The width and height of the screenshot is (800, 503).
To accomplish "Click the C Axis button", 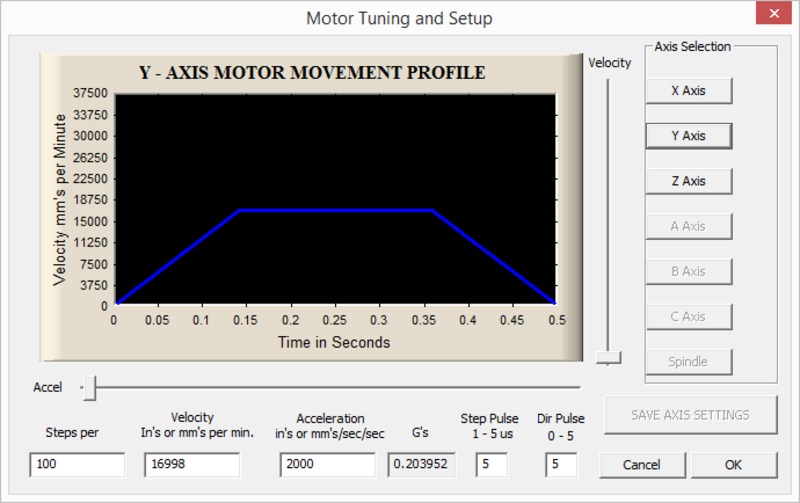I will (x=688, y=316).
